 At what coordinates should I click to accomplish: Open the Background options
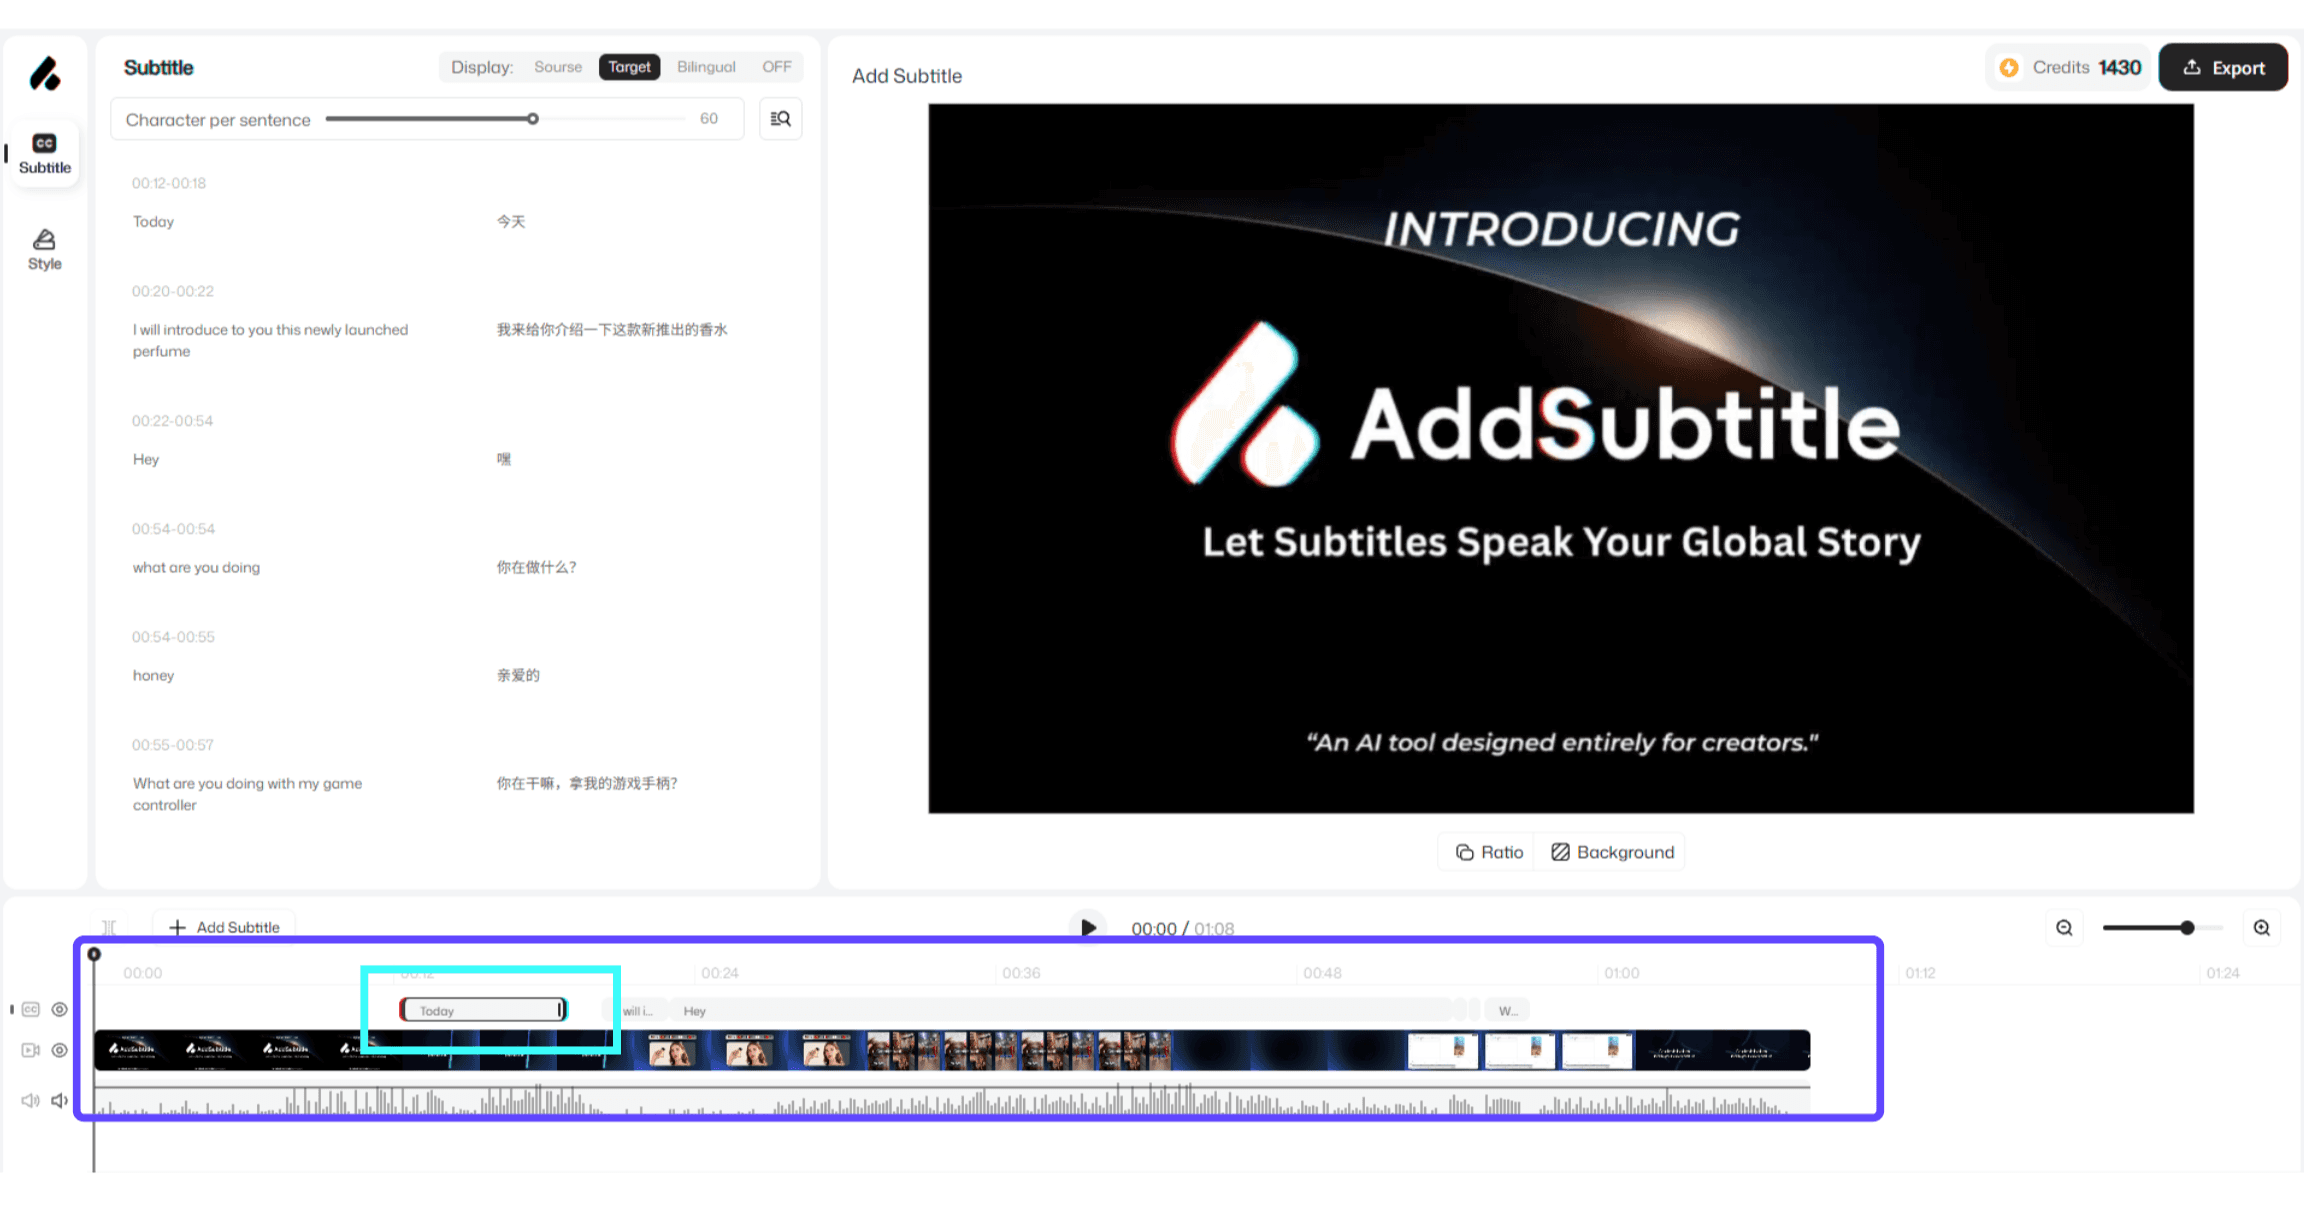point(1612,852)
